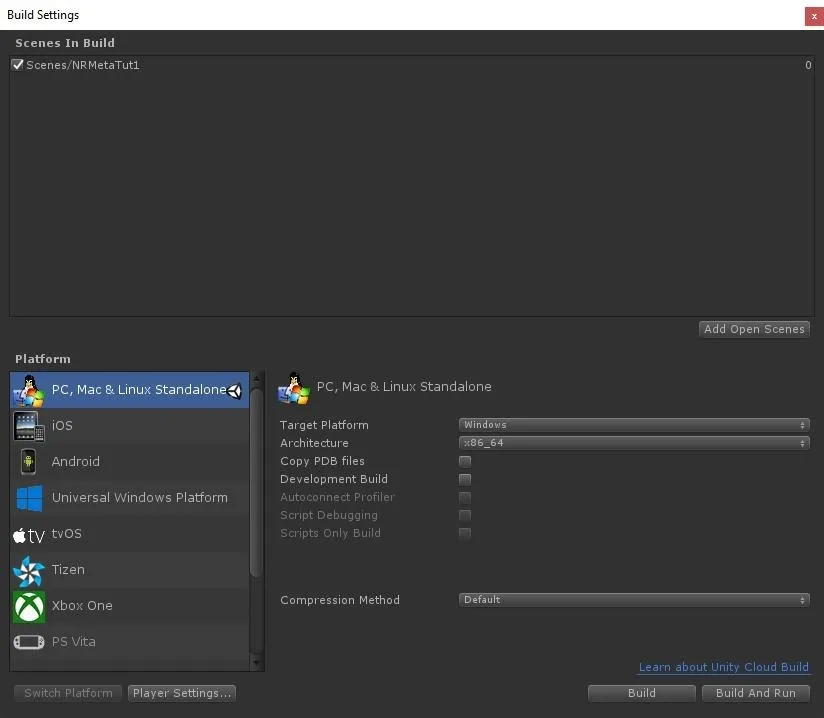824x718 pixels.
Task: Select PC, Mac & Linux Standalone platform
Action: click(129, 390)
